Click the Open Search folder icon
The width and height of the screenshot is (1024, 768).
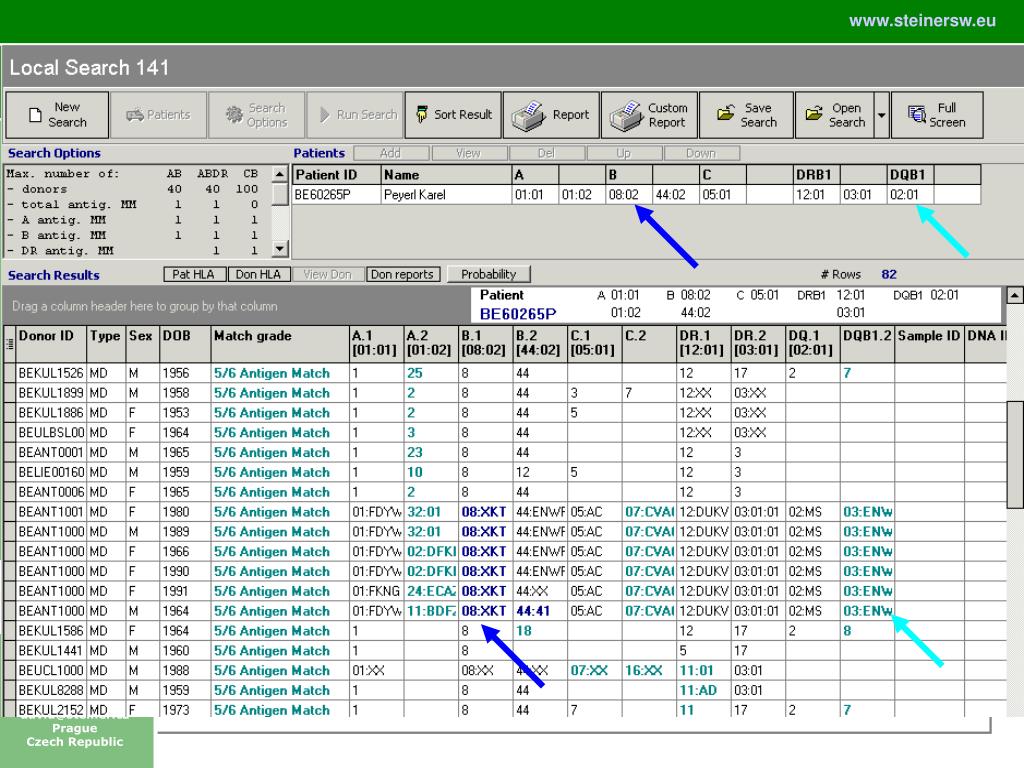[814, 115]
